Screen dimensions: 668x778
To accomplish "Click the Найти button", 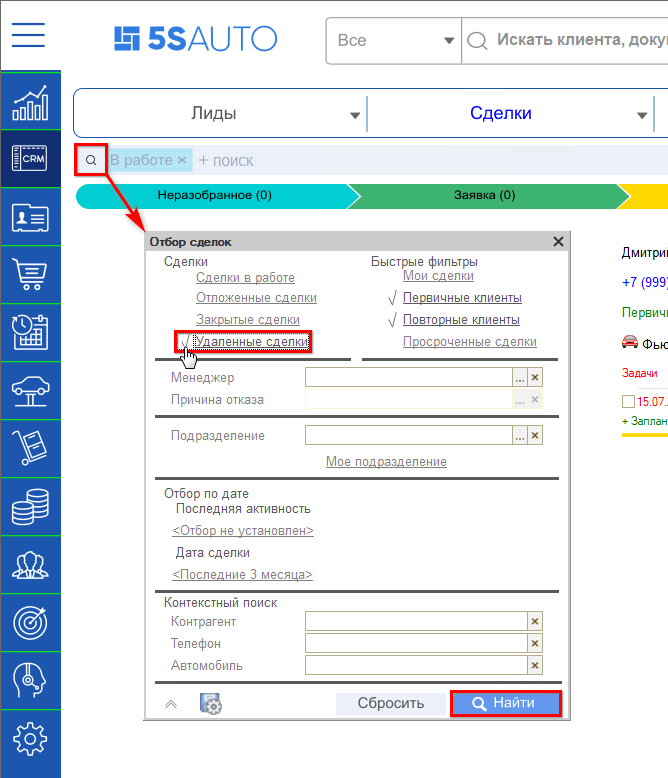I will [505, 703].
